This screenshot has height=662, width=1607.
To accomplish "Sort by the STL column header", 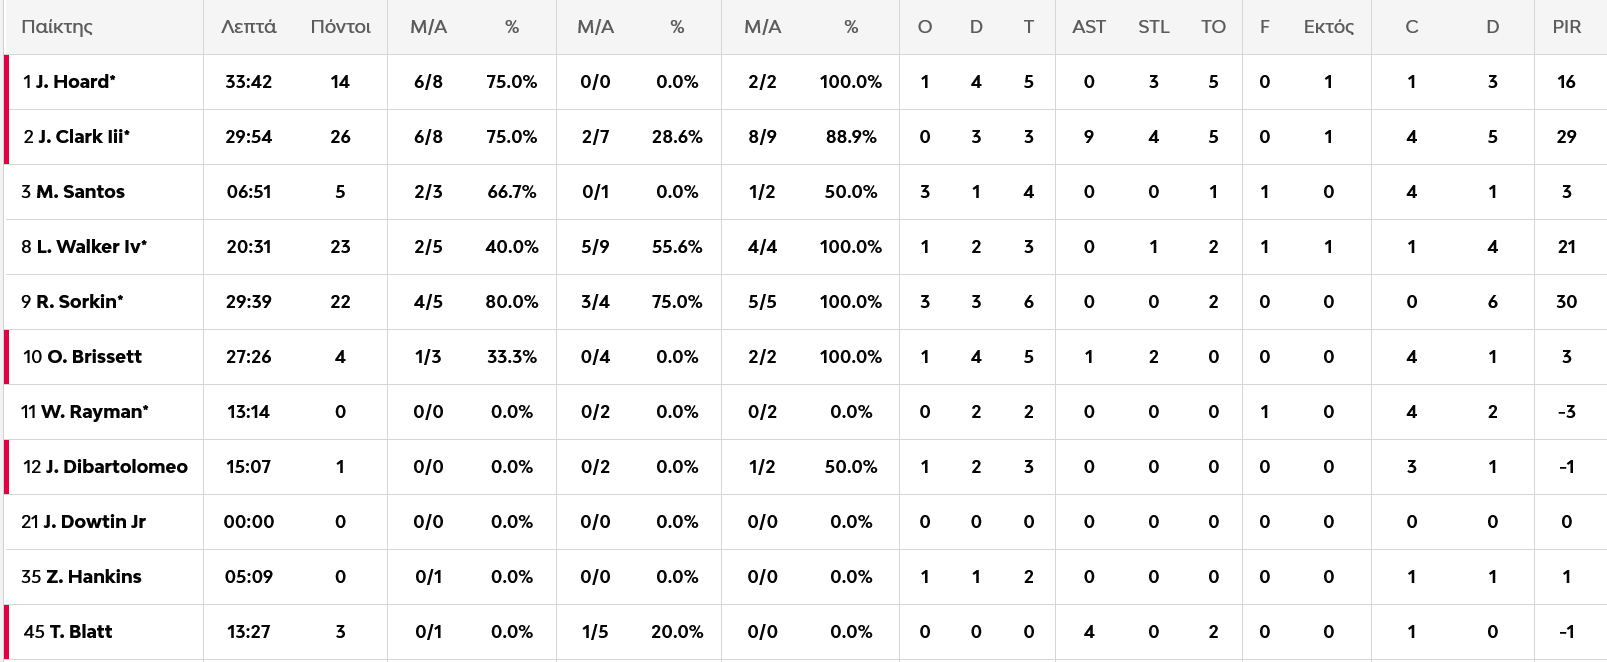I will click(x=1153, y=27).
